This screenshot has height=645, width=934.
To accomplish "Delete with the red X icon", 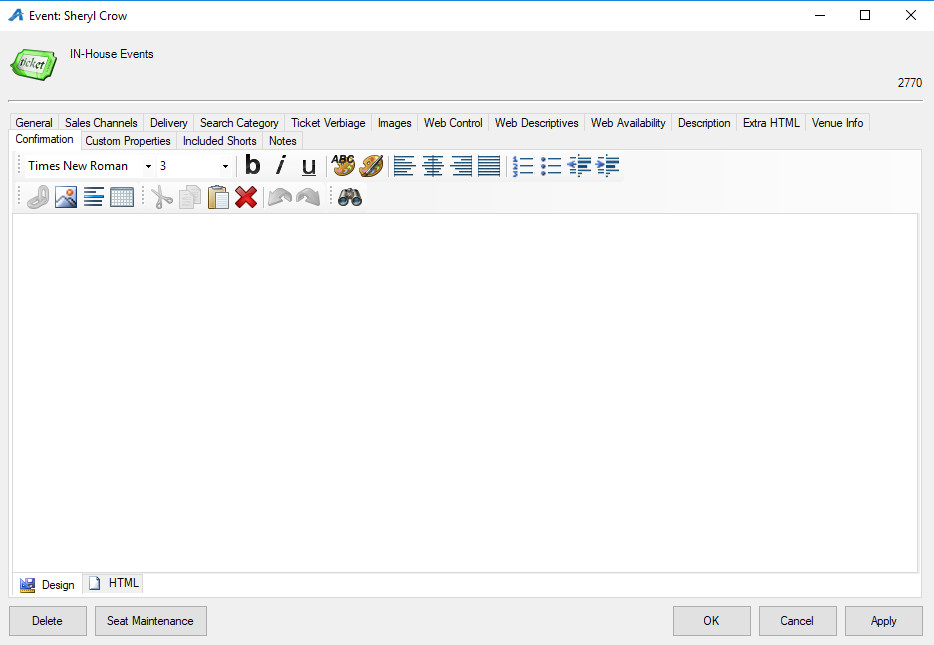I will pyautogui.click(x=246, y=197).
